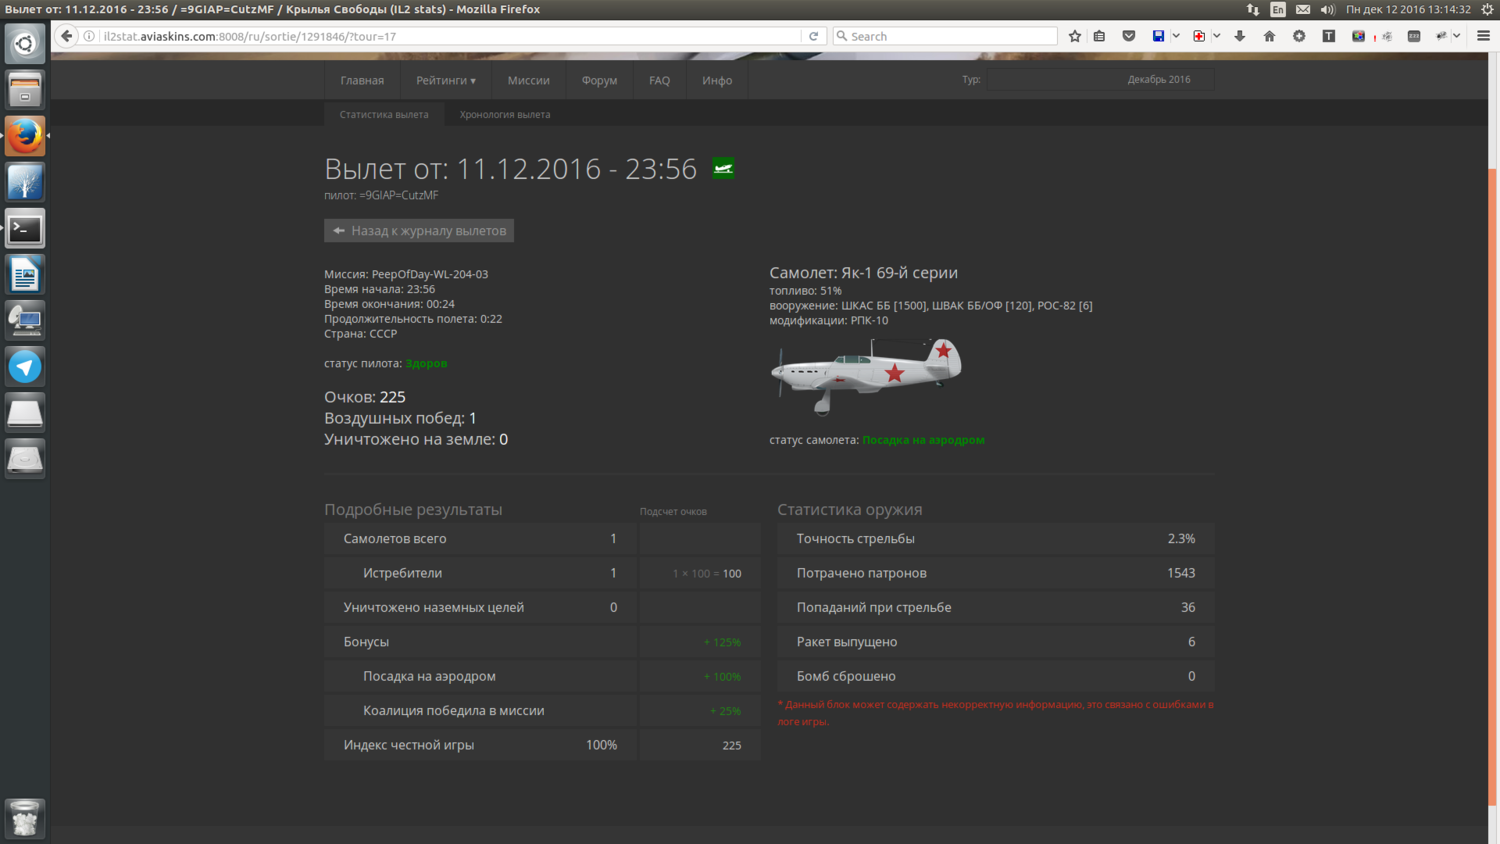Open Telegram from the Ubuntu launcher
Screen dimensions: 1500x844
[x=25, y=366]
